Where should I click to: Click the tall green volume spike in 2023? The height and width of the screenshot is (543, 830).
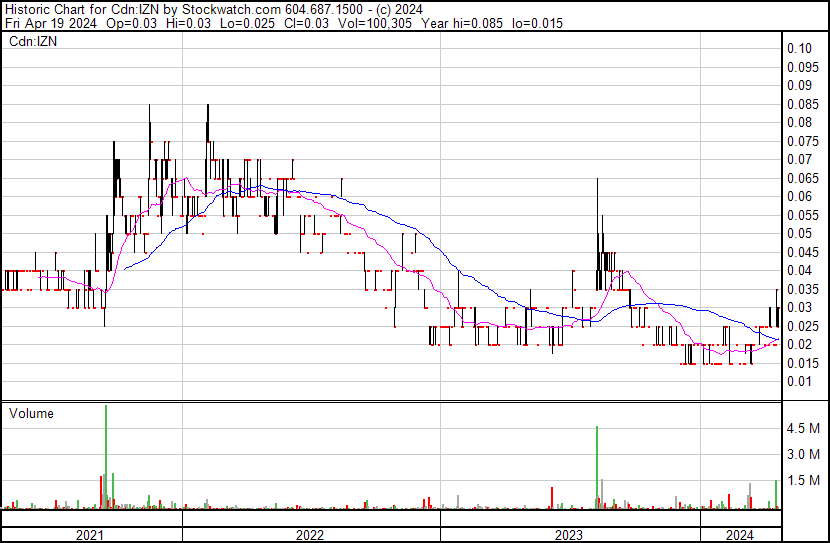(597, 467)
